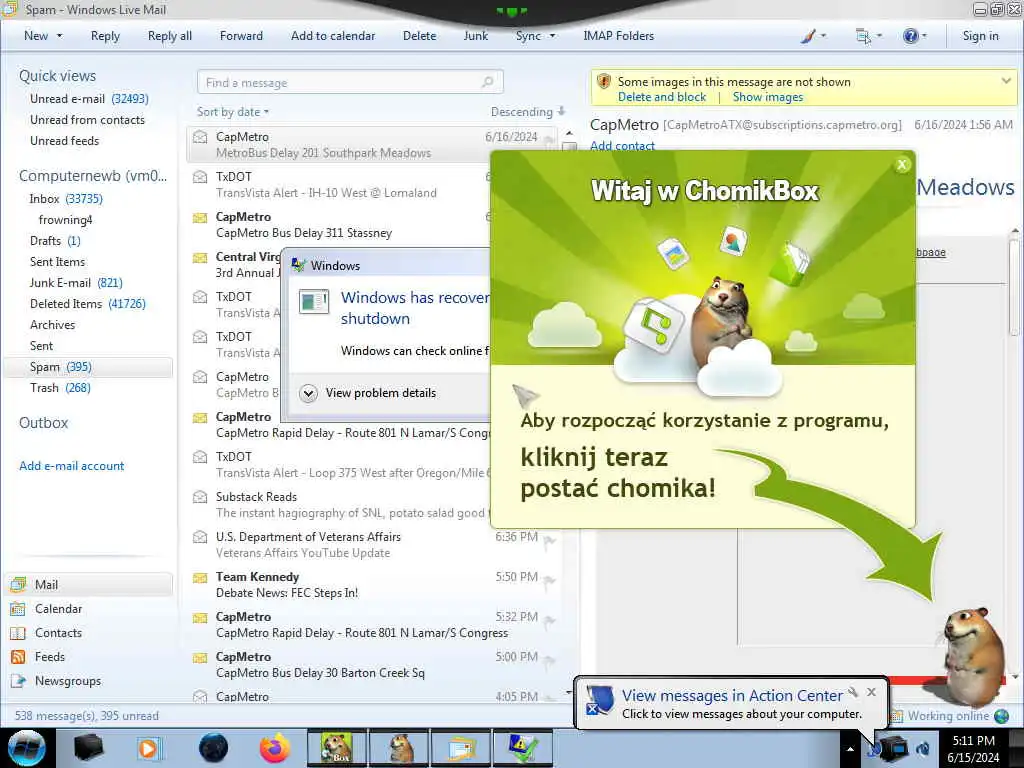Open the Sort by date dropdown

point(232,112)
